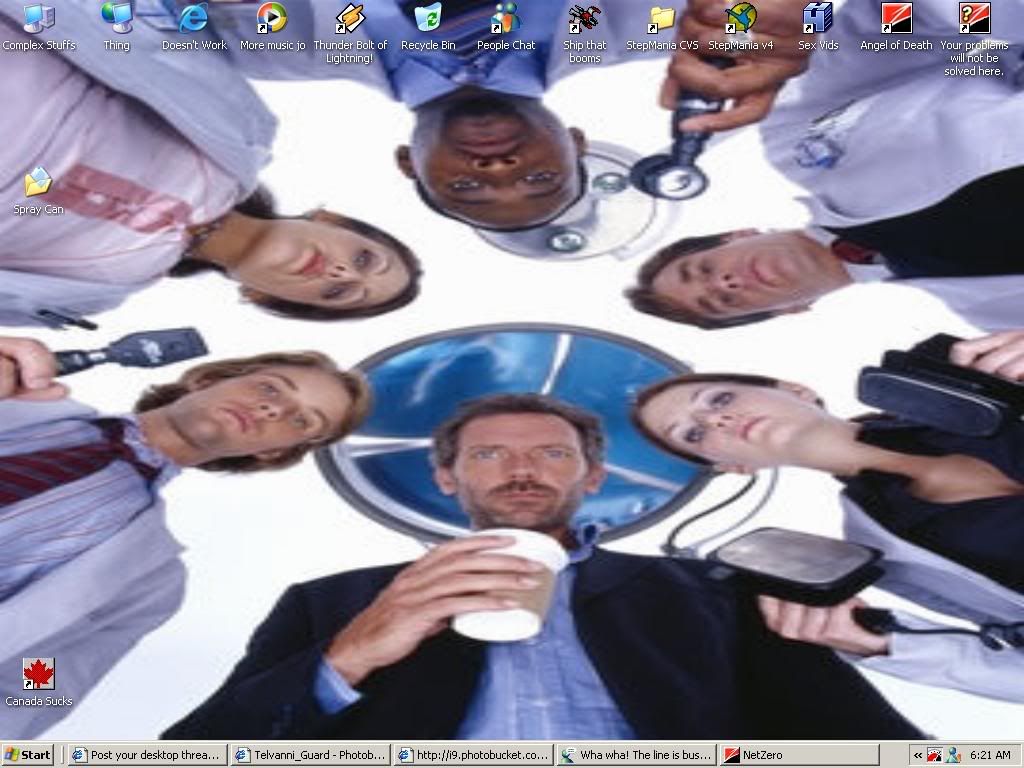Screen dimensions: 1024x768
Task: Open the Start menu
Action: click(x=28, y=755)
